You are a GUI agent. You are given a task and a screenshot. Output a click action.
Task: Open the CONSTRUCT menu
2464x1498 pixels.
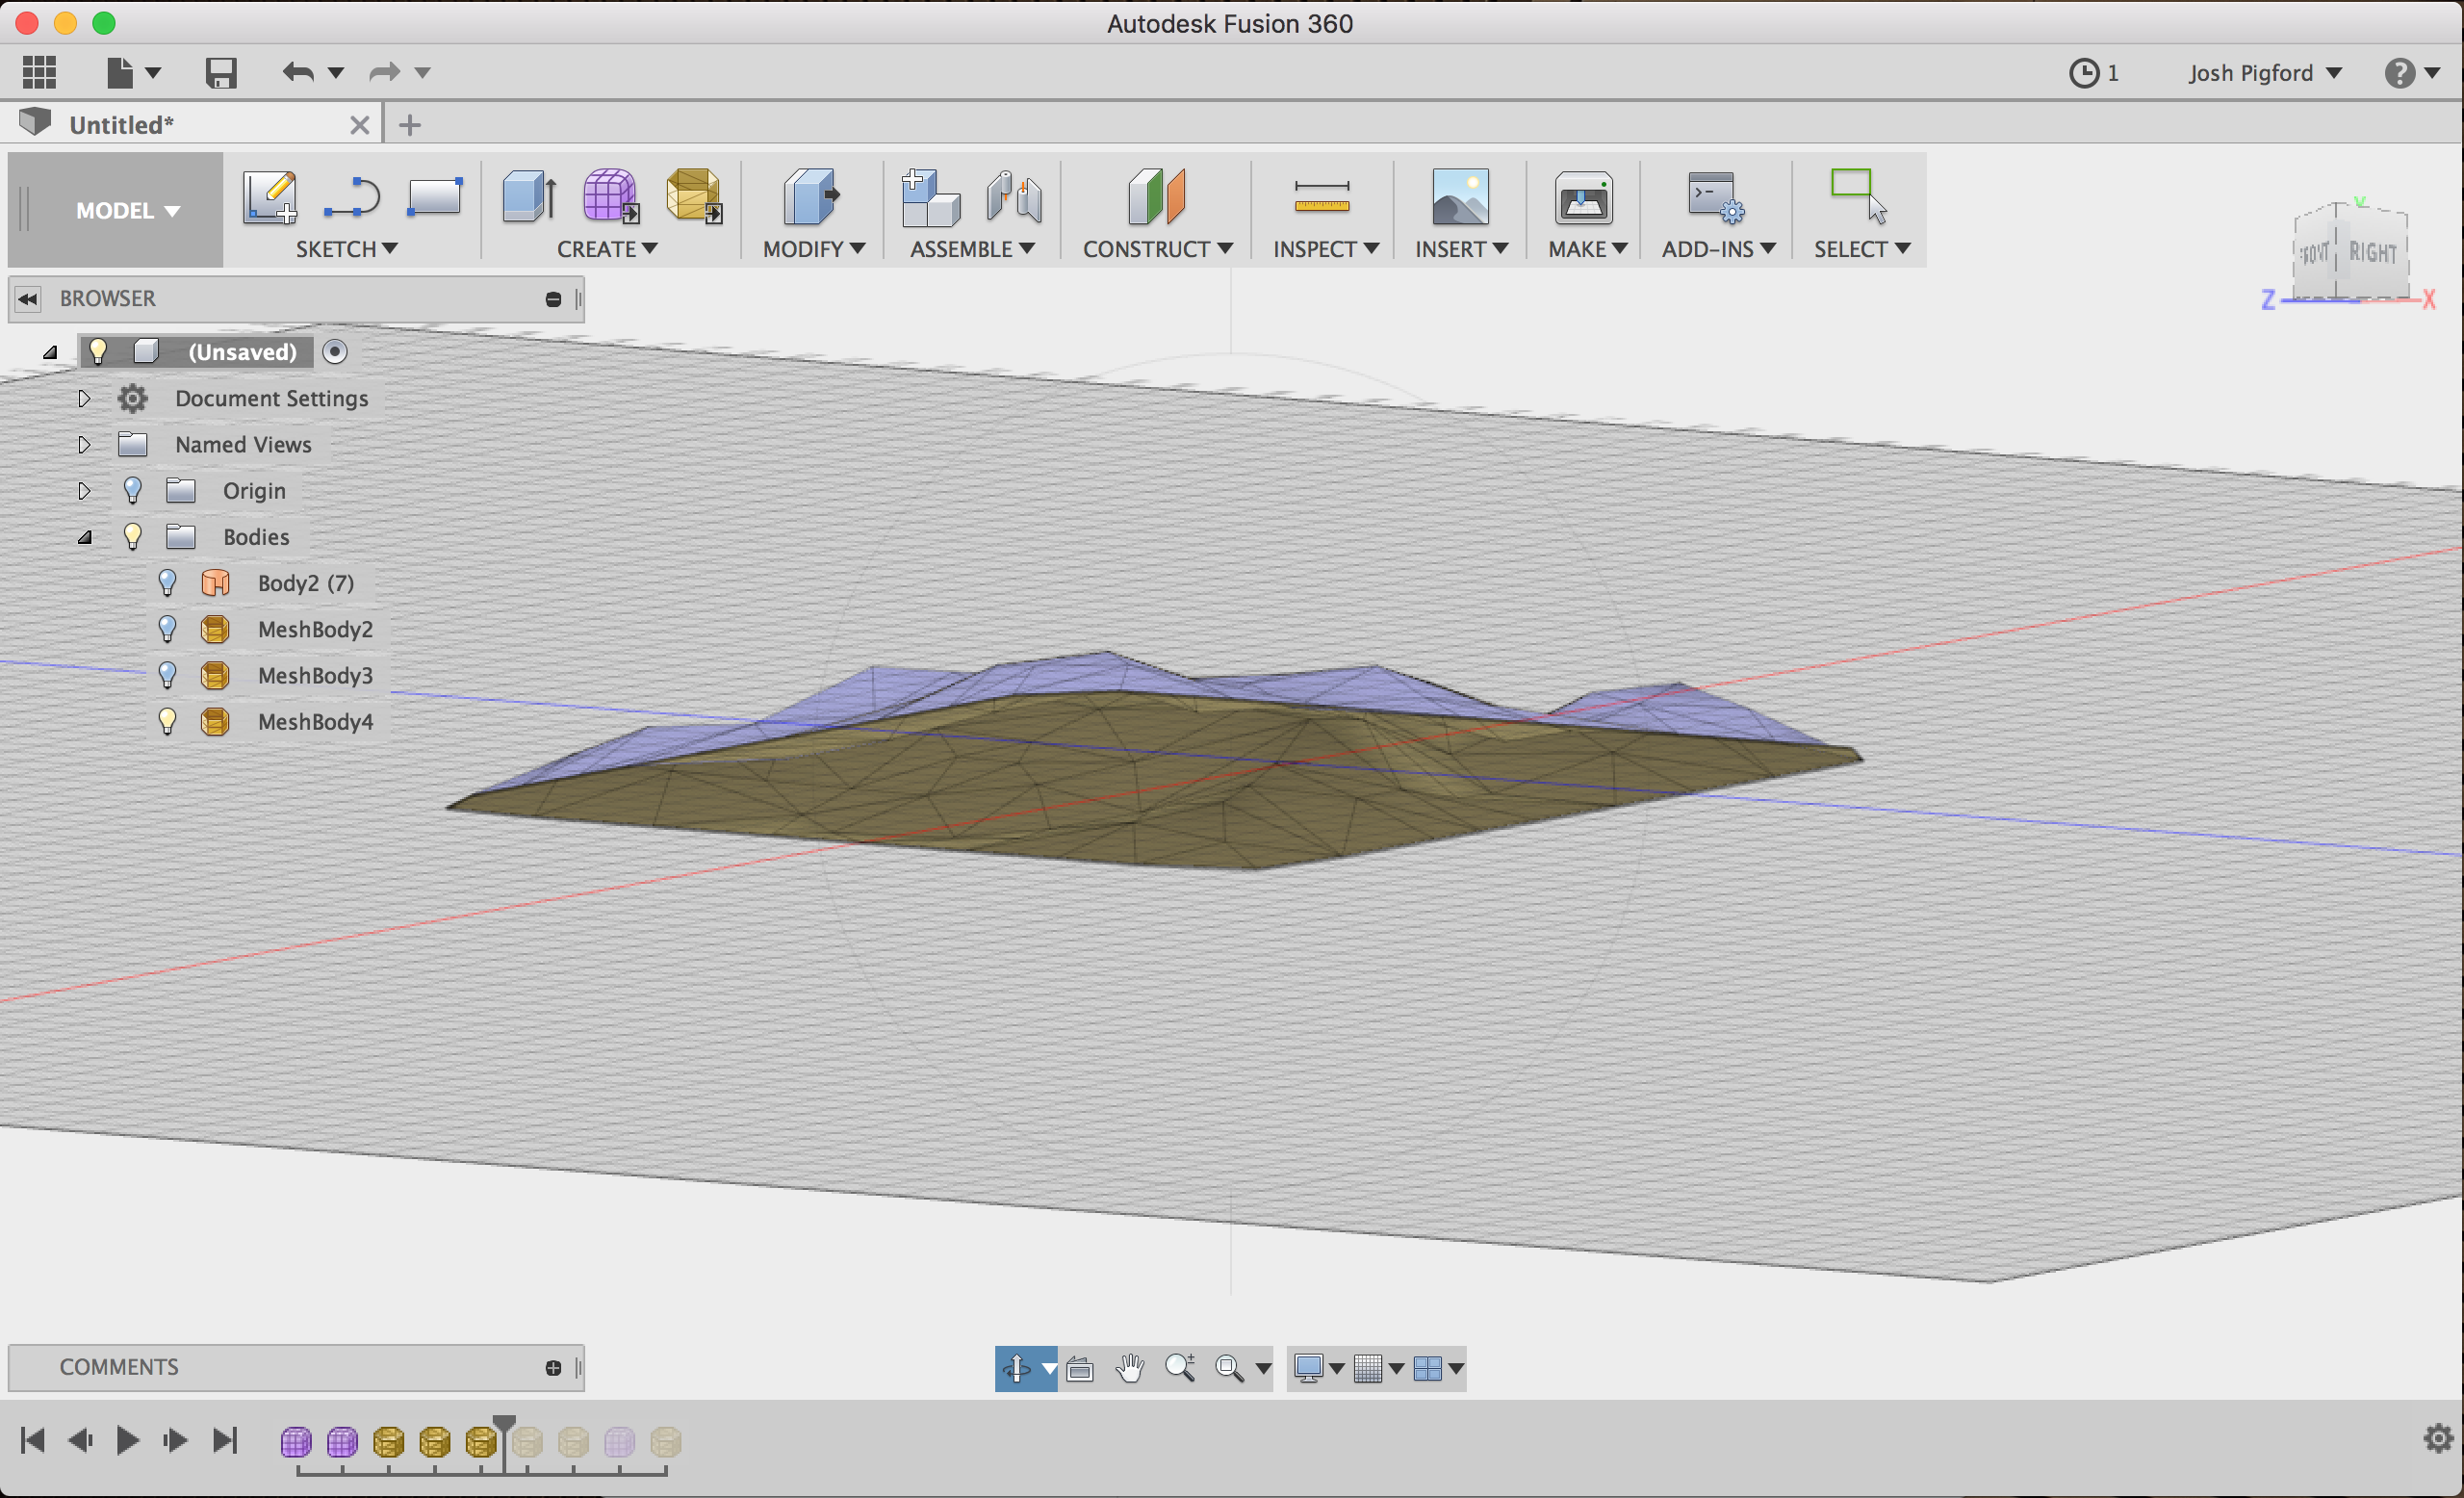tap(1157, 249)
